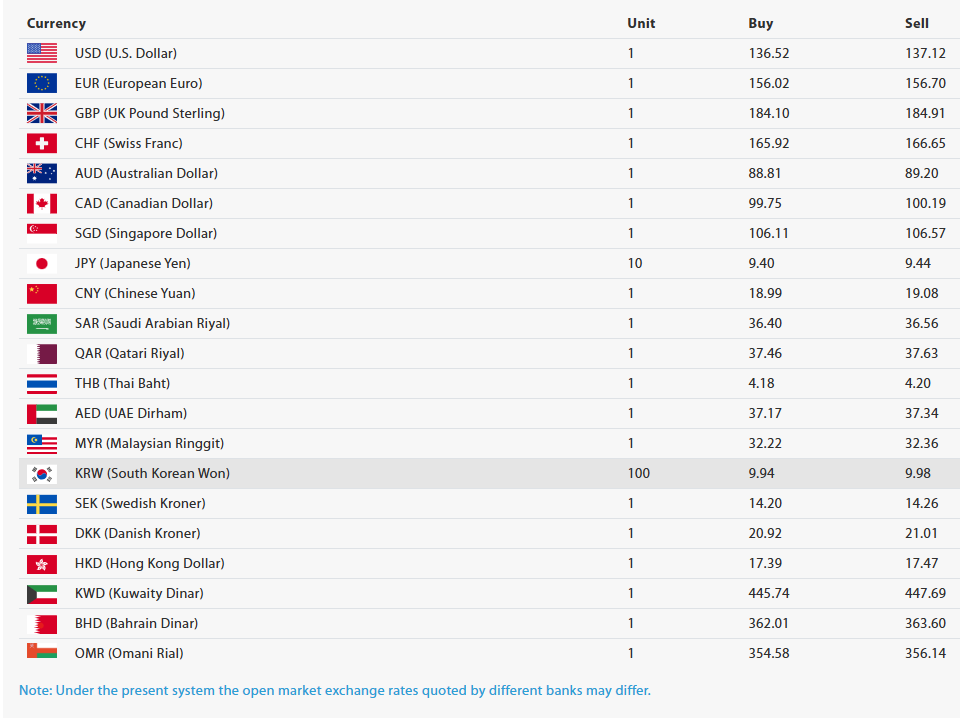Click the Currency column header
The image size is (960, 718).
click(x=56, y=23)
